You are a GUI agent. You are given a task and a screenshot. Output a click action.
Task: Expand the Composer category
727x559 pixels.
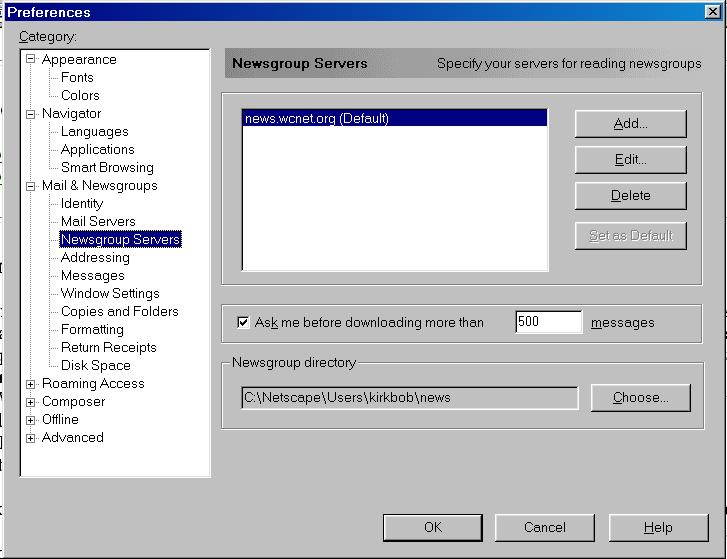pyautogui.click(x=31, y=402)
